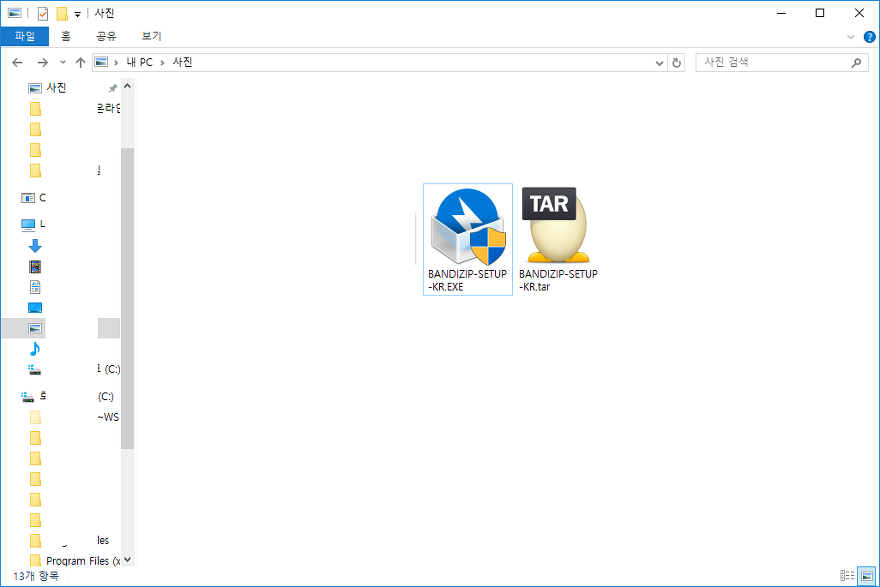Go up one folder with Up arrow
Screen dimensions: 880x587
80,62
